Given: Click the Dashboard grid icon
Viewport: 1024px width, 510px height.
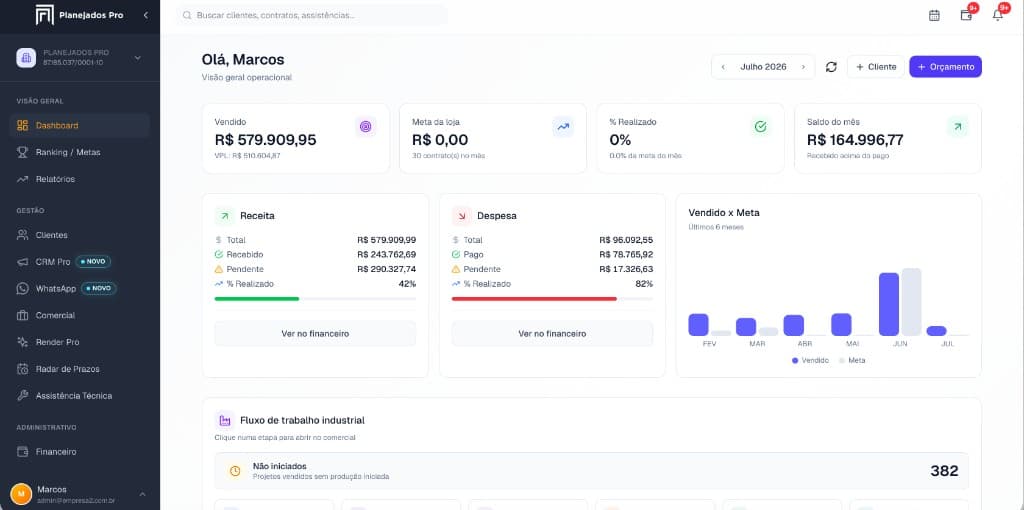Looking at the screenshot, I should point(23,125).
